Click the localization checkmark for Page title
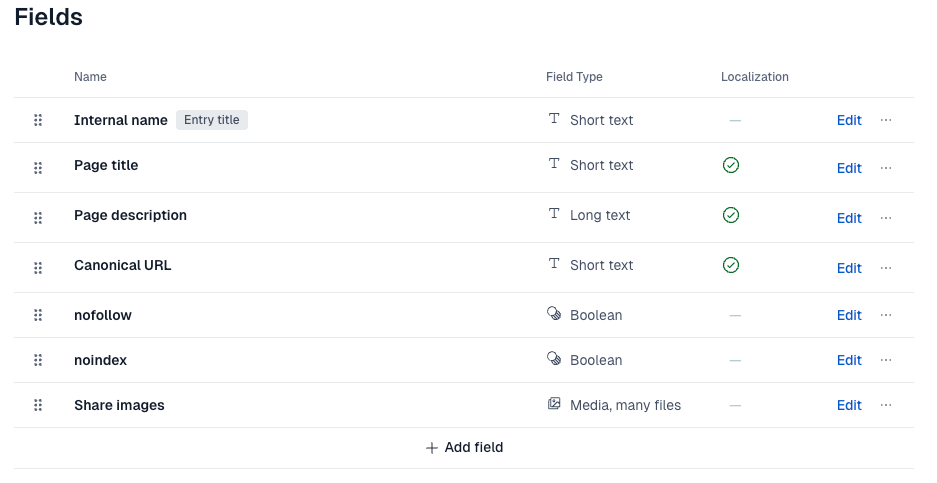937x483 pixels. 731,165
